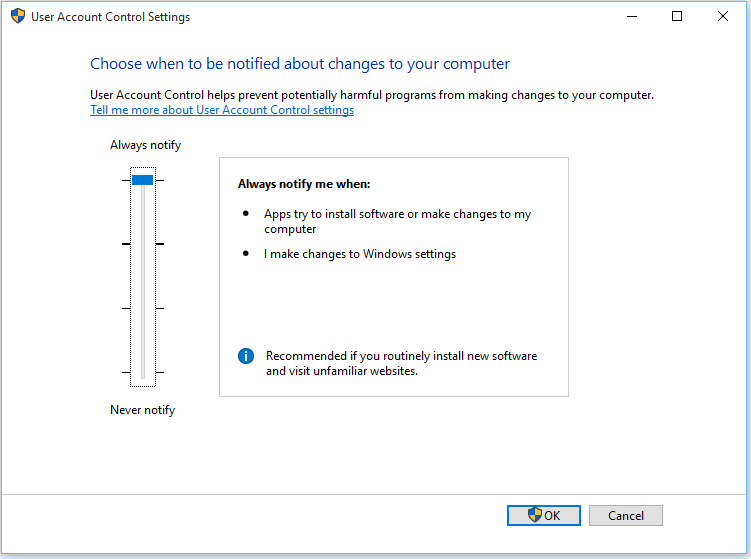Viewport: 751px width, 559px height.
Task: Minimize the User Account Control Settings window
Action: (632, 16)
